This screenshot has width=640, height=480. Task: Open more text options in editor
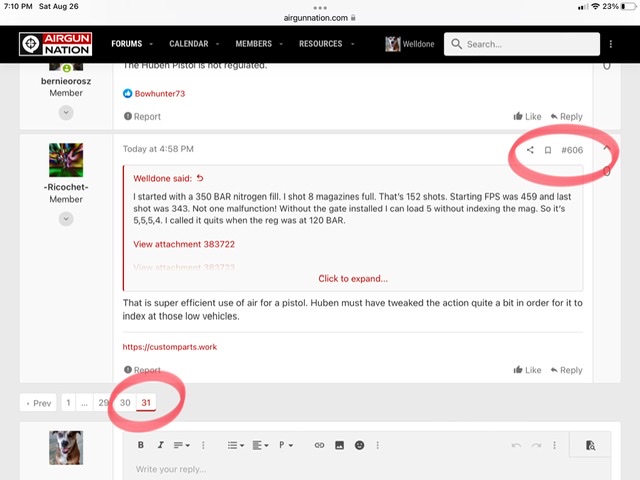coord(203,445)
